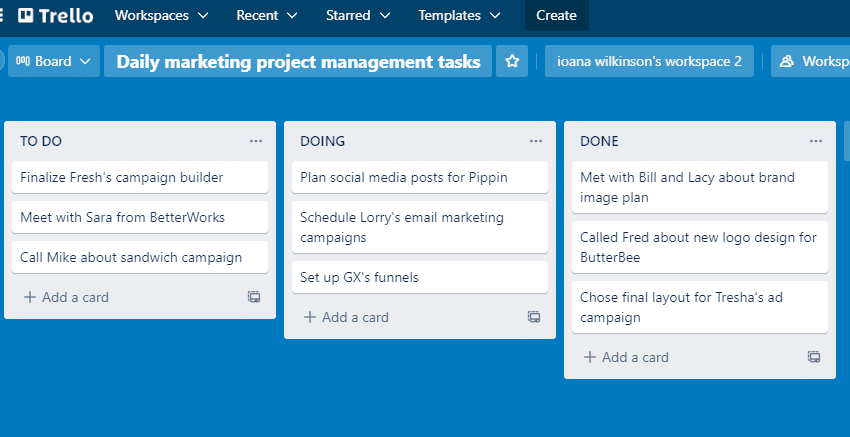Image resolution: width=850 pixels, height=437 pixels.
Task: Star this board with the star icon
Action: coord(512,61)
